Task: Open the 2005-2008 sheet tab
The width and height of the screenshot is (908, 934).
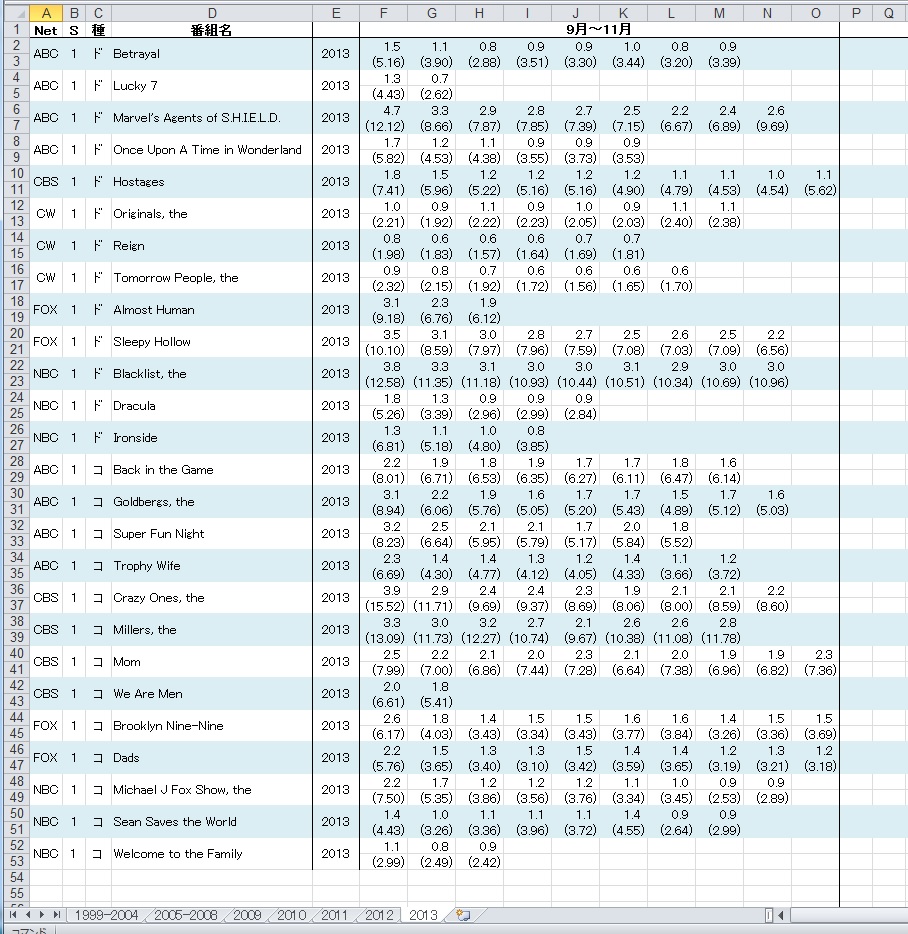Action: coord(185,915)
